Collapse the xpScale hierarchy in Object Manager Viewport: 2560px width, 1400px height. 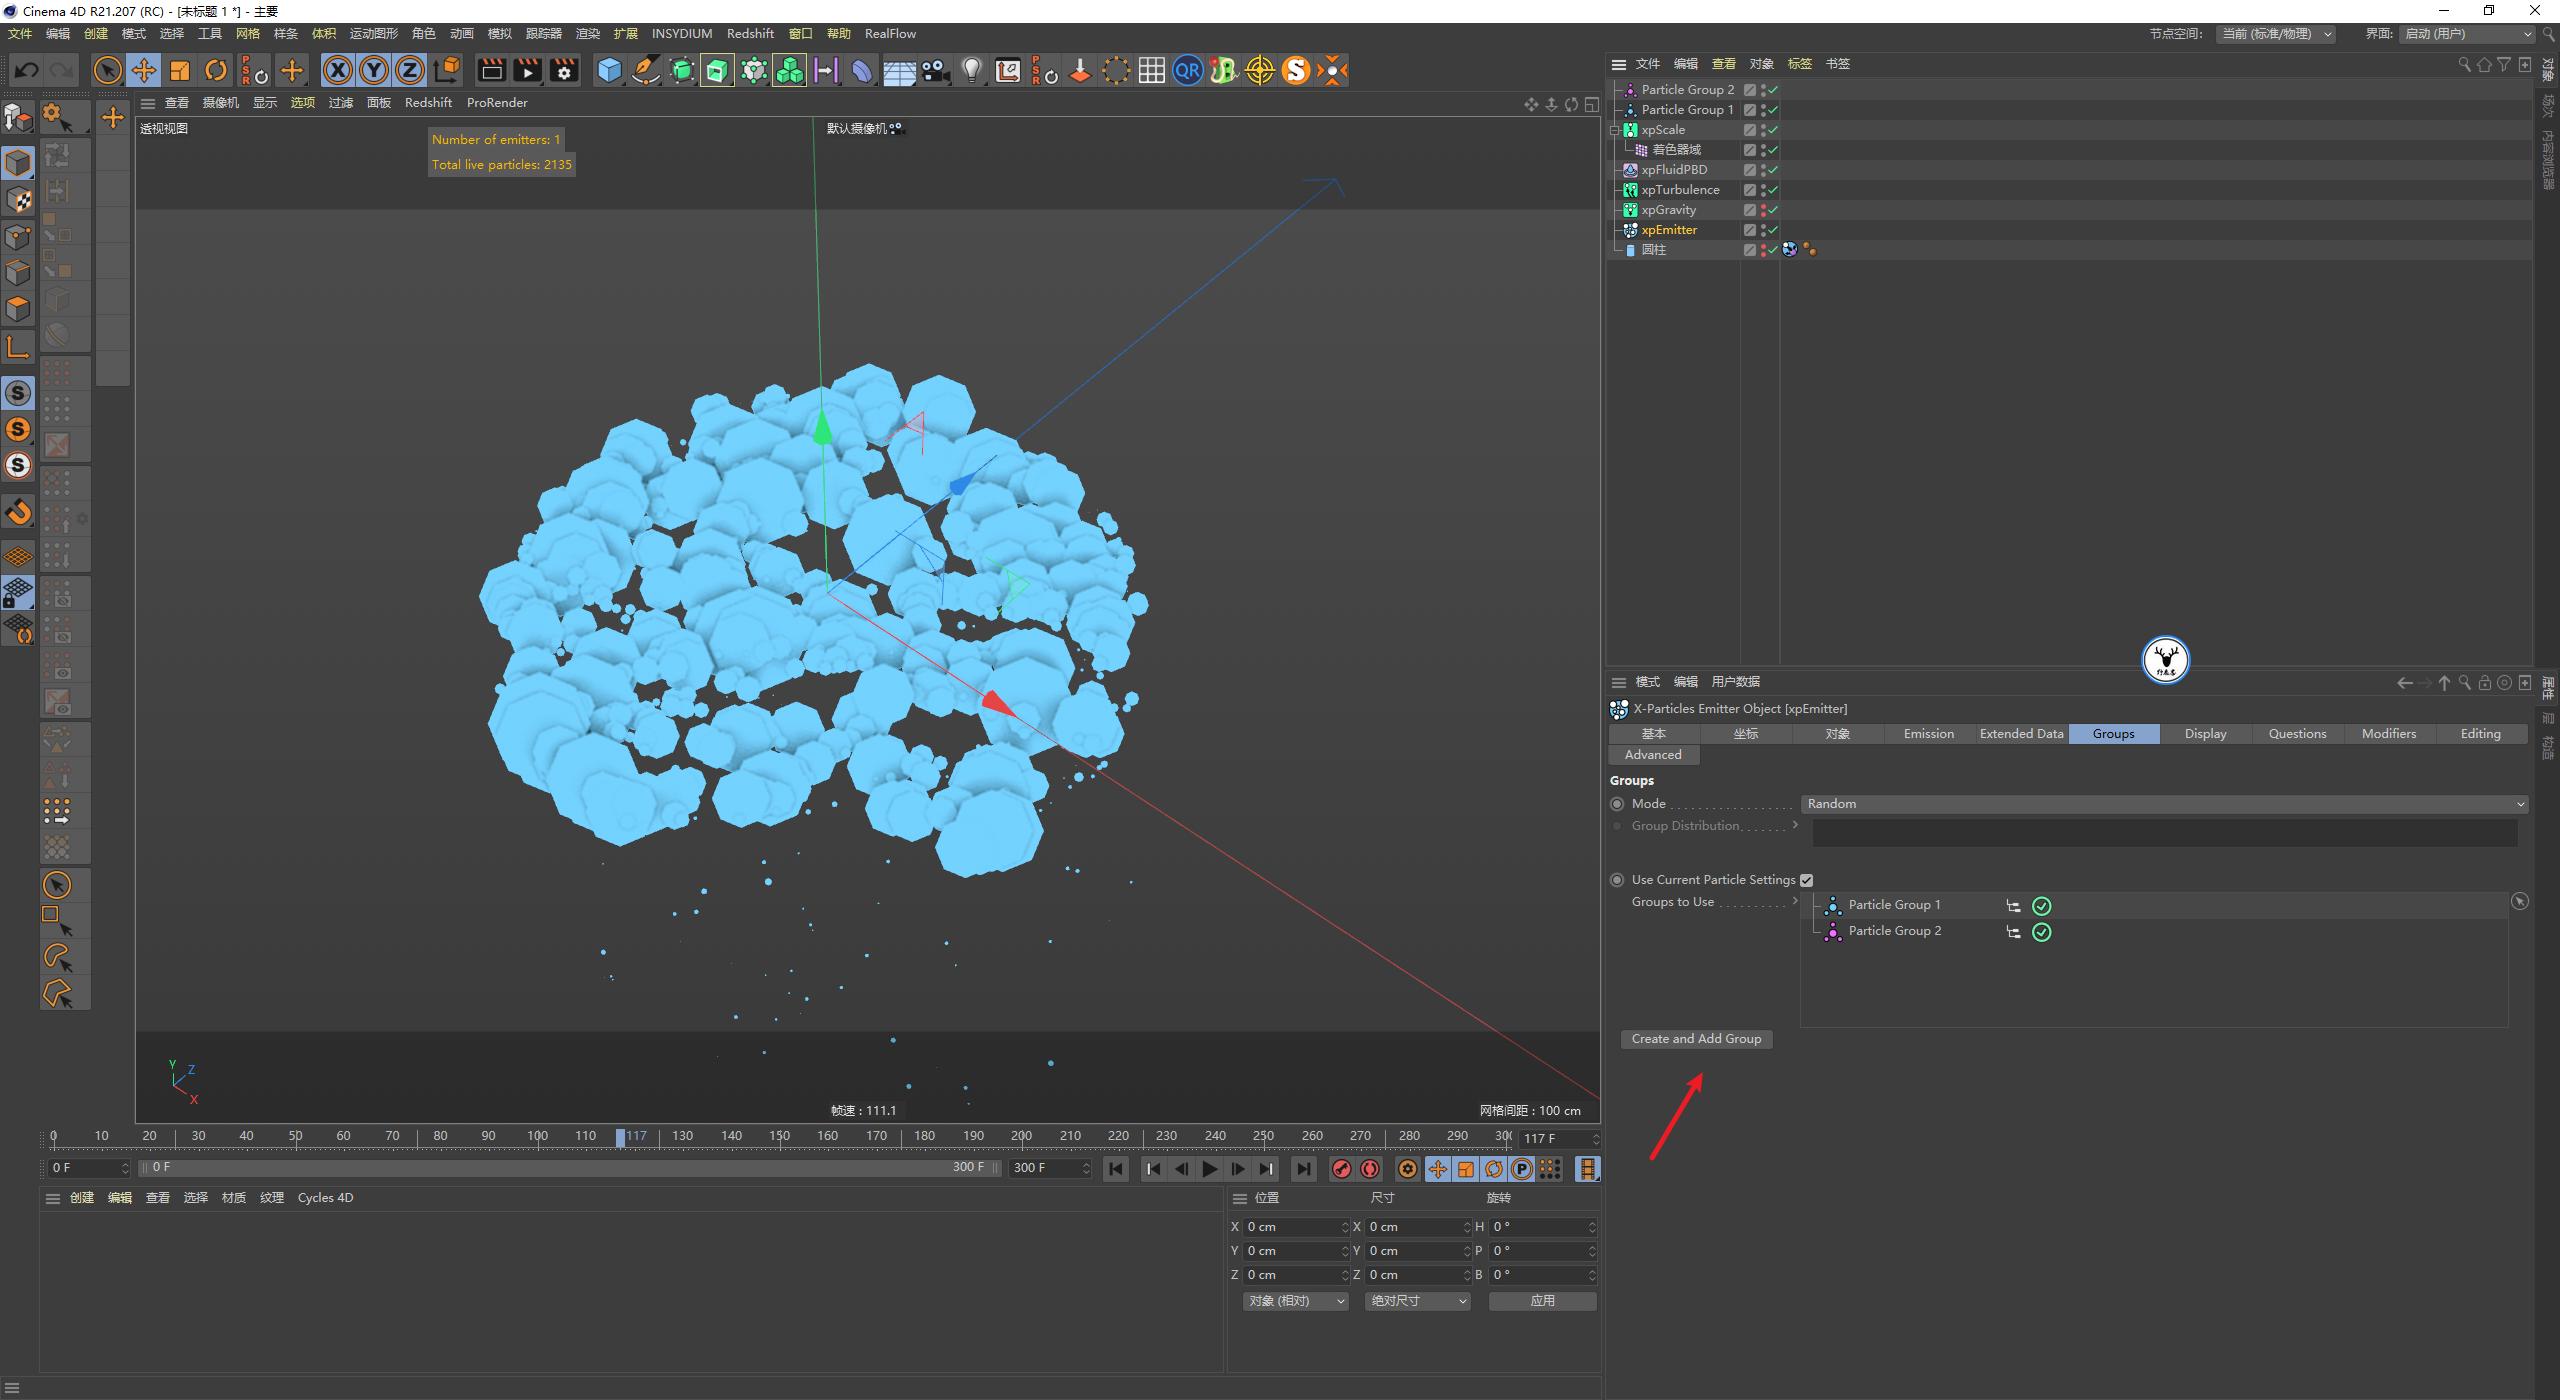click(x=1616, y=129)
